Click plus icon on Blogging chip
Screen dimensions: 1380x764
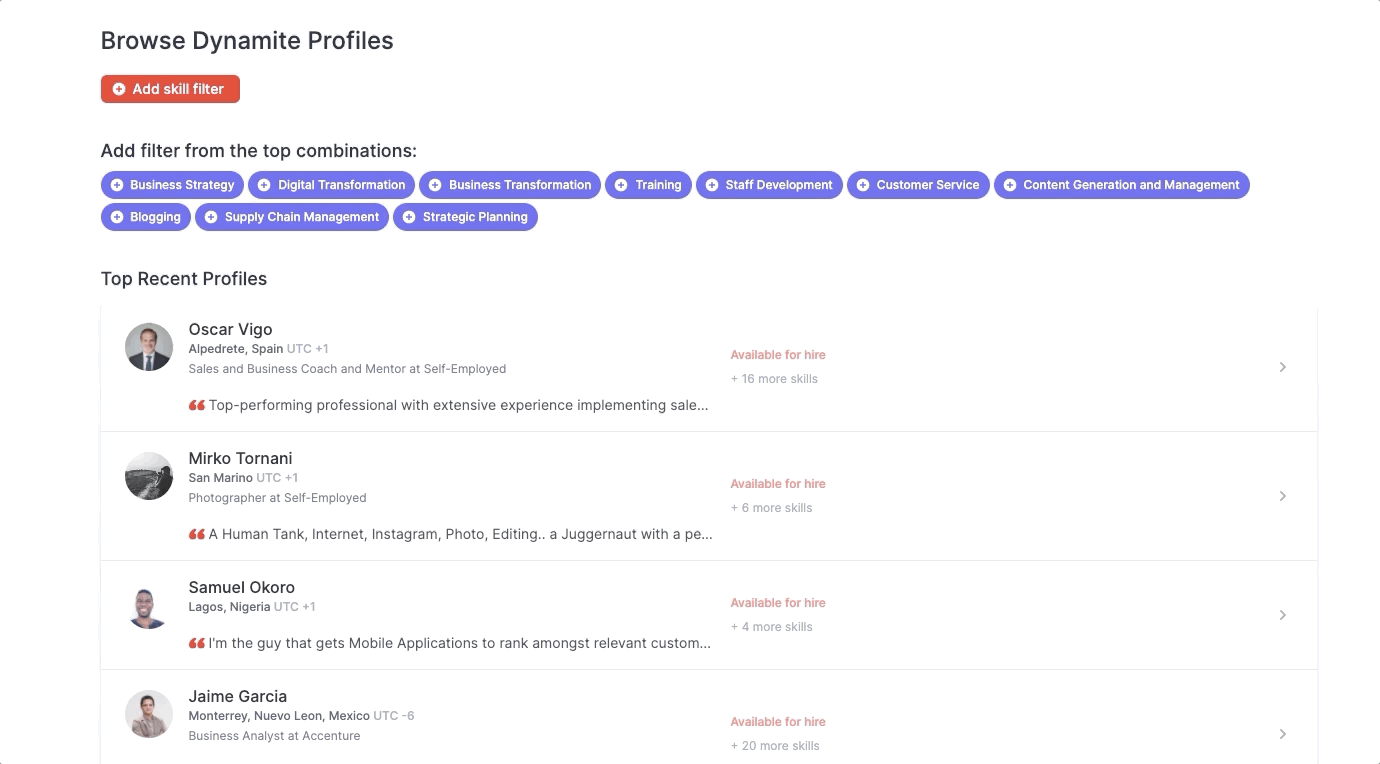point(117,217)
